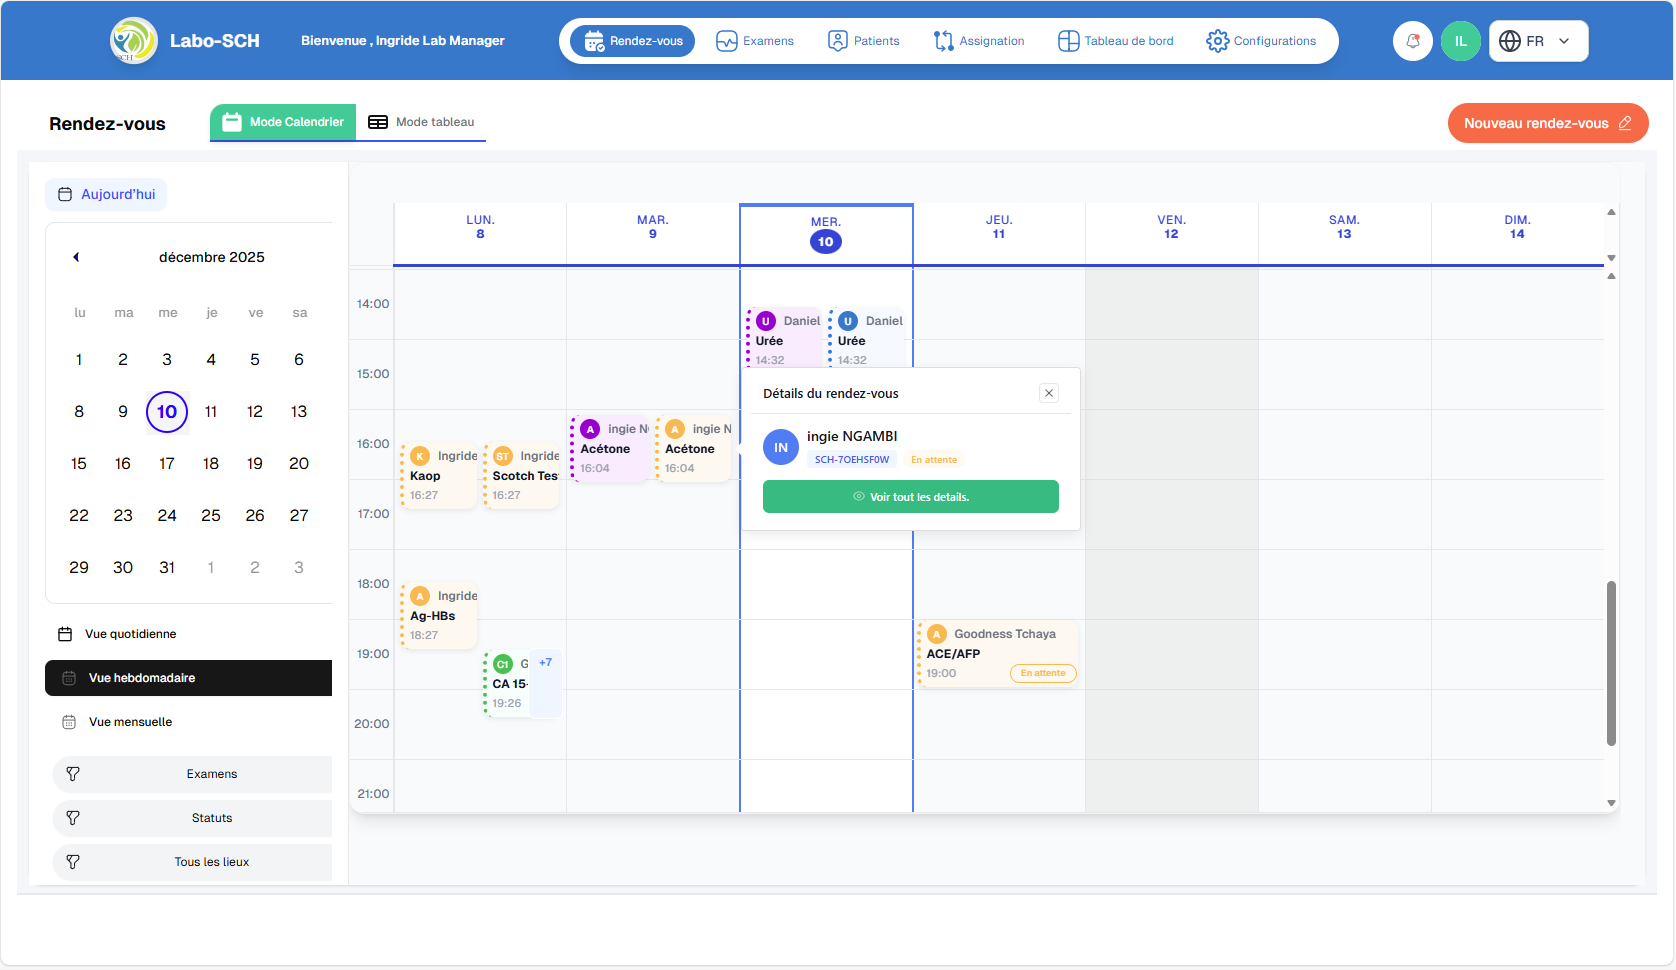1676x970 pixels.
Task: Select the Patients icon in the navbar
Action: pyautogui.click(x=864, y=40)
